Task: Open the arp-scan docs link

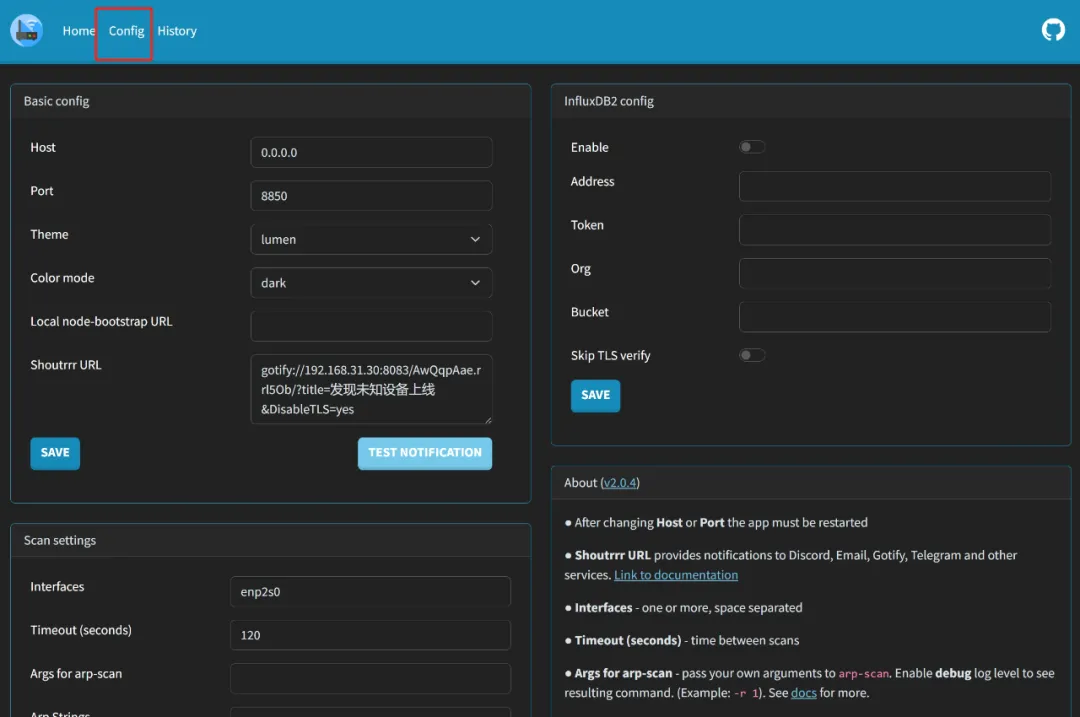Action: pyautogui.click(x=803, y=693)
